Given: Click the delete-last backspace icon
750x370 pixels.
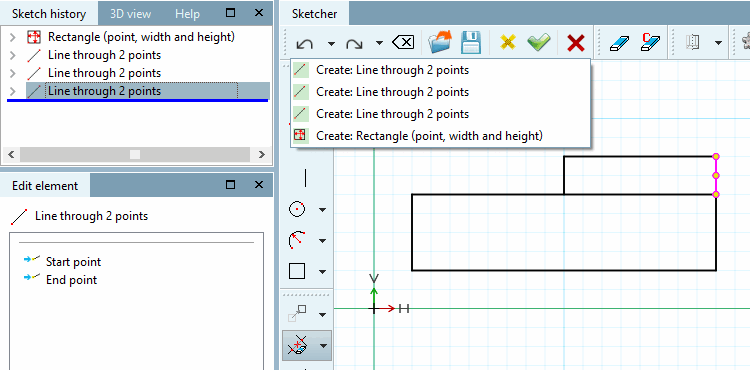Looking at the screenshot, I should tap(403, 43).
